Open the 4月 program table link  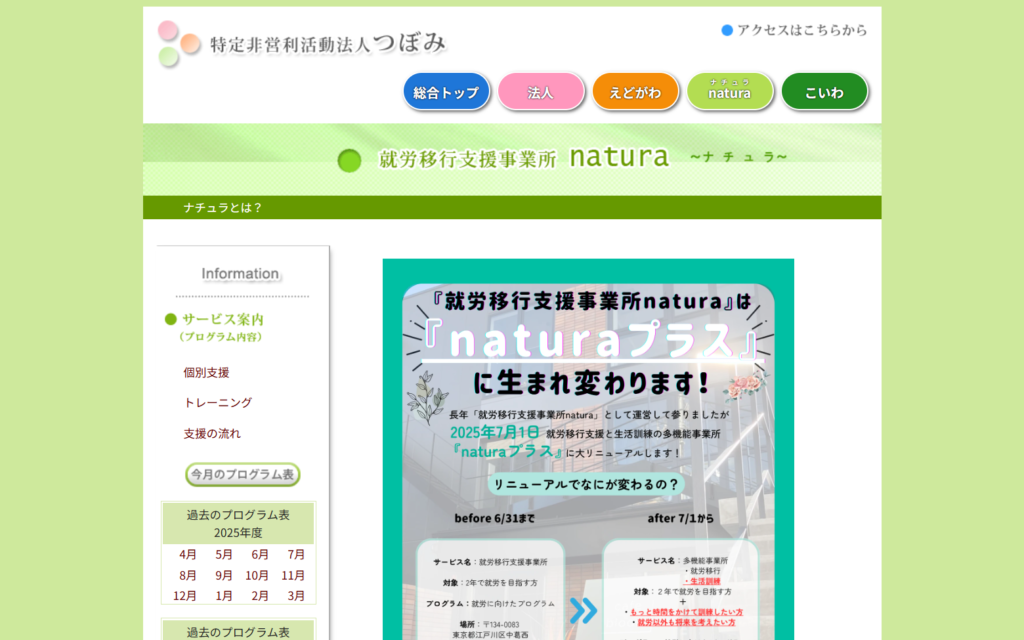coord(187,554)
